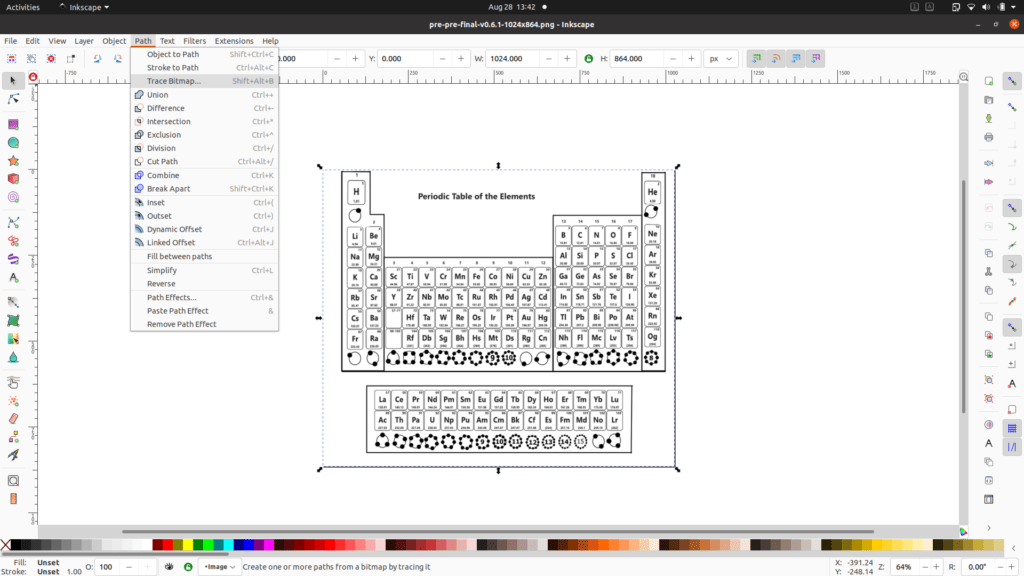Click the zoom-fit icon at ruler corner

click(963, 76)
